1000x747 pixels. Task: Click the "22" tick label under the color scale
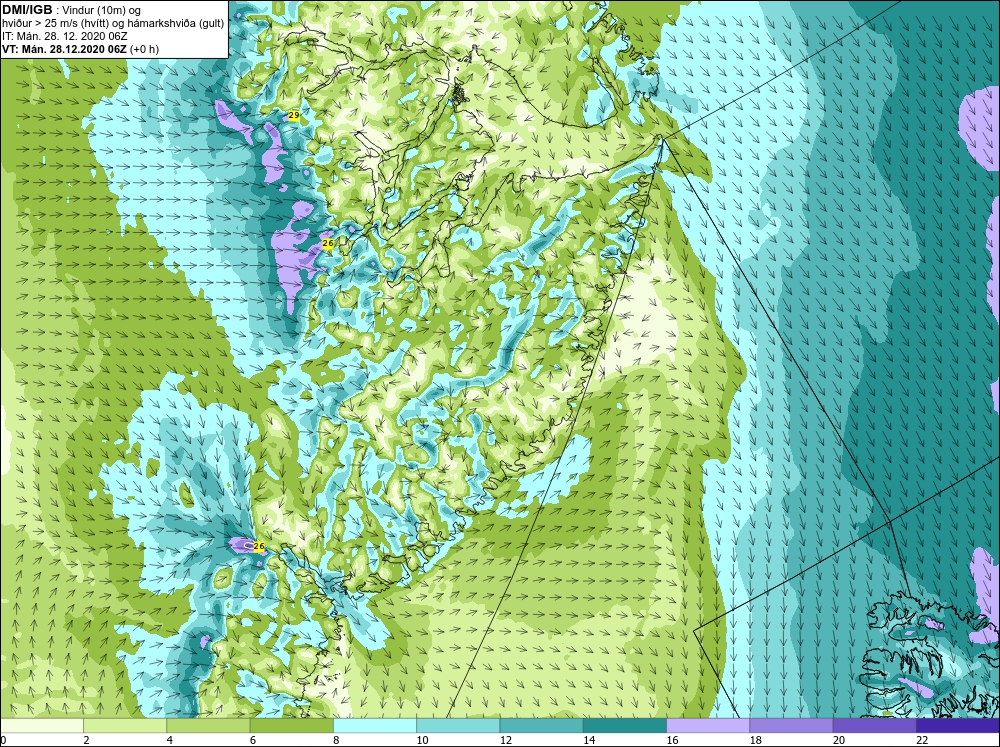(x=922, y=740)
